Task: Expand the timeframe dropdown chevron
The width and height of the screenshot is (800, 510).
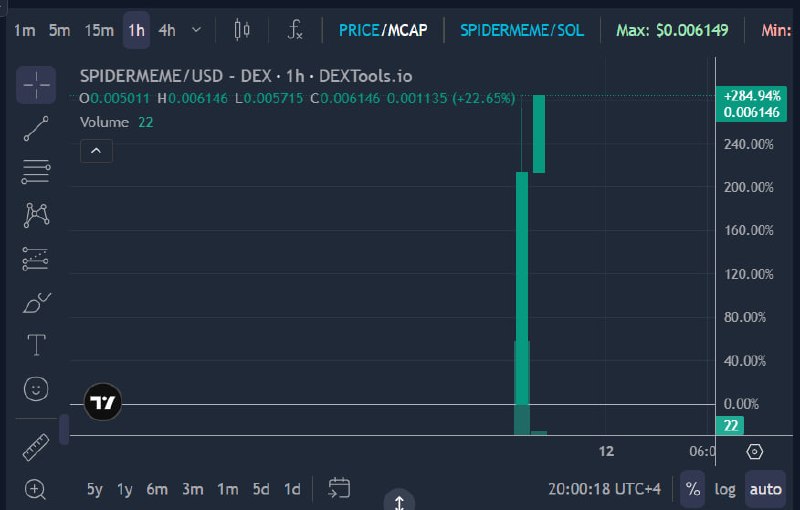Action: tap(196, 30)
